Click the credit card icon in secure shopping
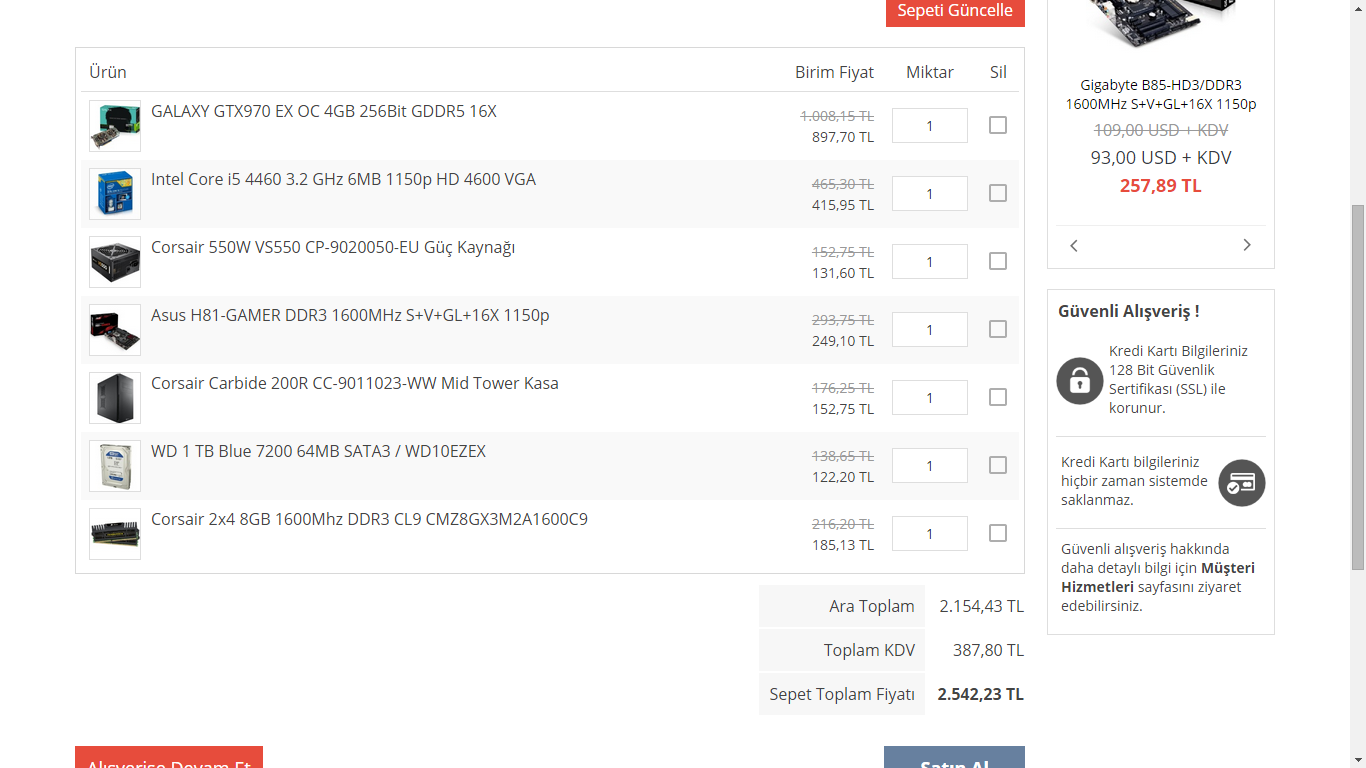The image size is (1366, 768). point(1242,483)
